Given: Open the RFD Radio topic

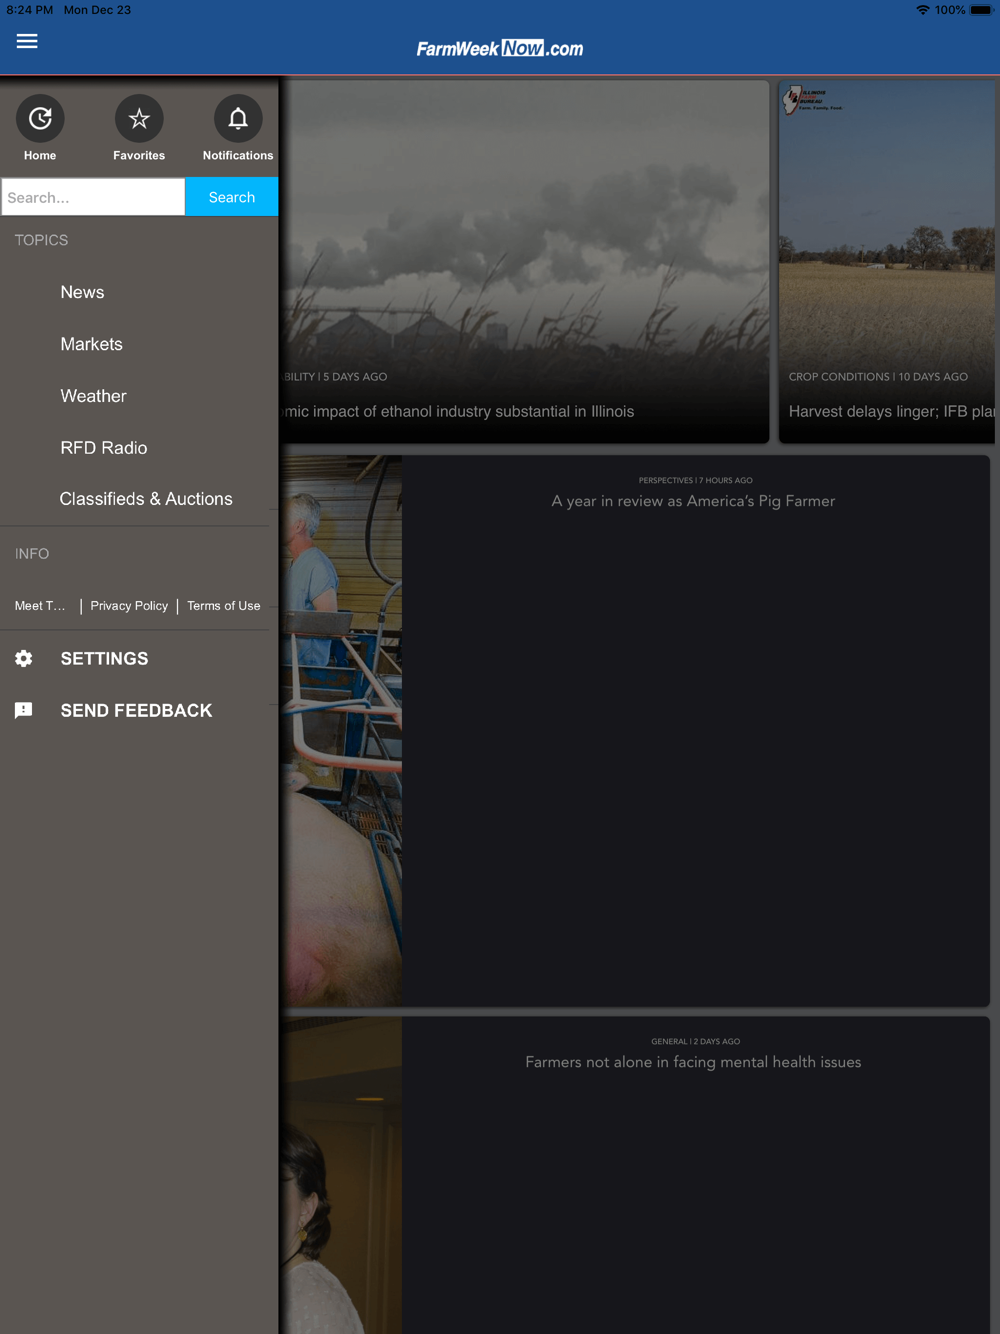Looking at the screenshot, I should (104, 448).
